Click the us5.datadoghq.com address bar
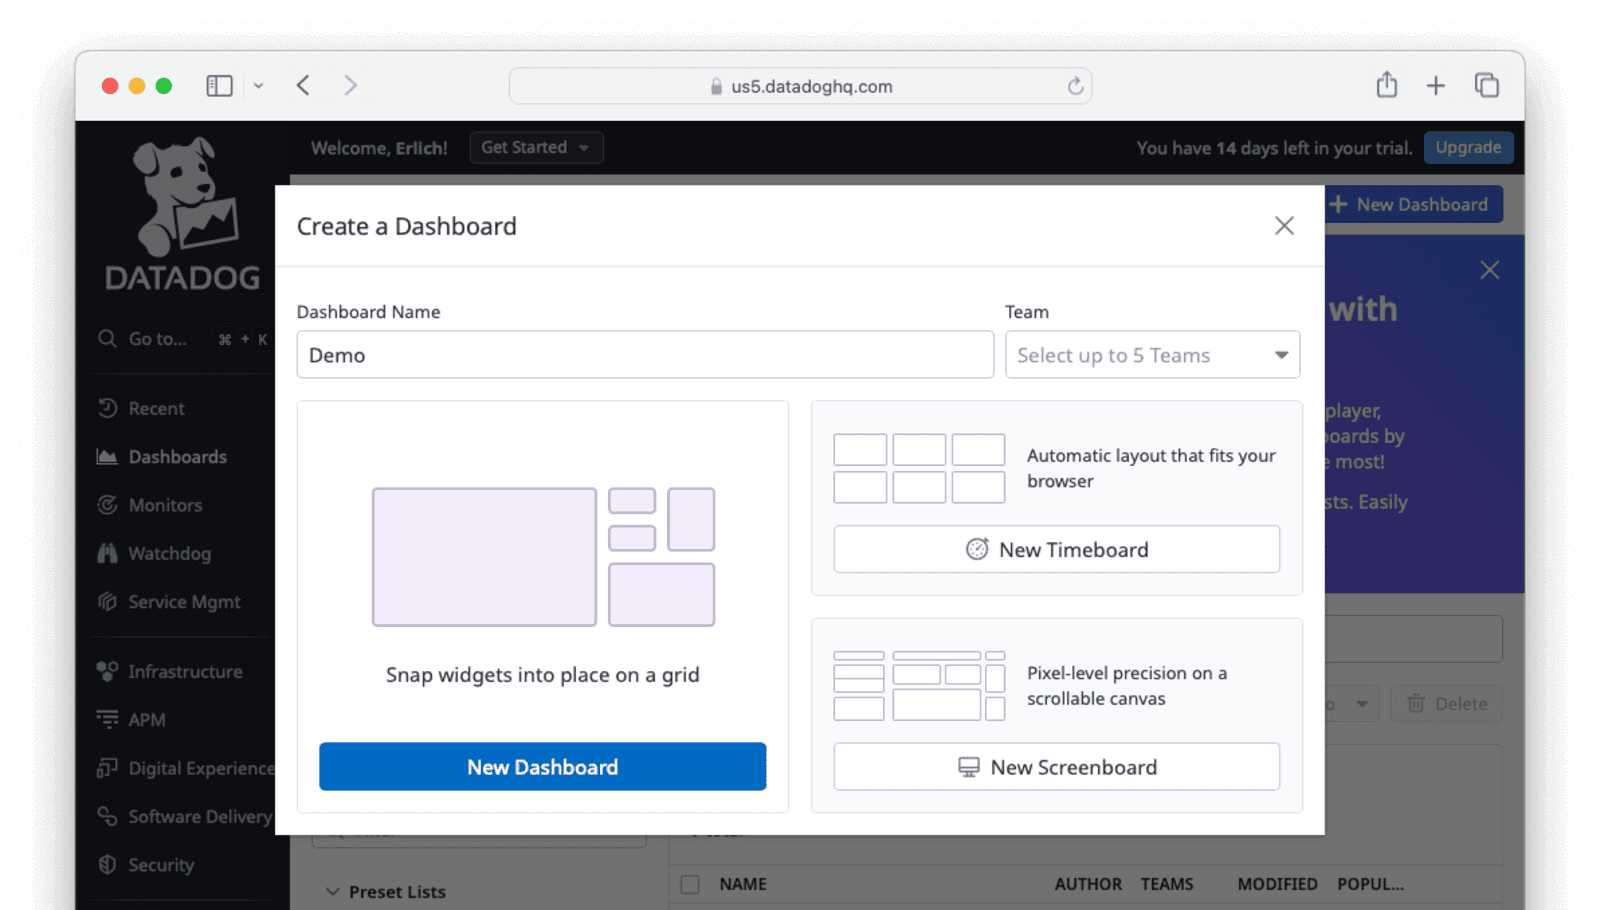 coord(800,86)
